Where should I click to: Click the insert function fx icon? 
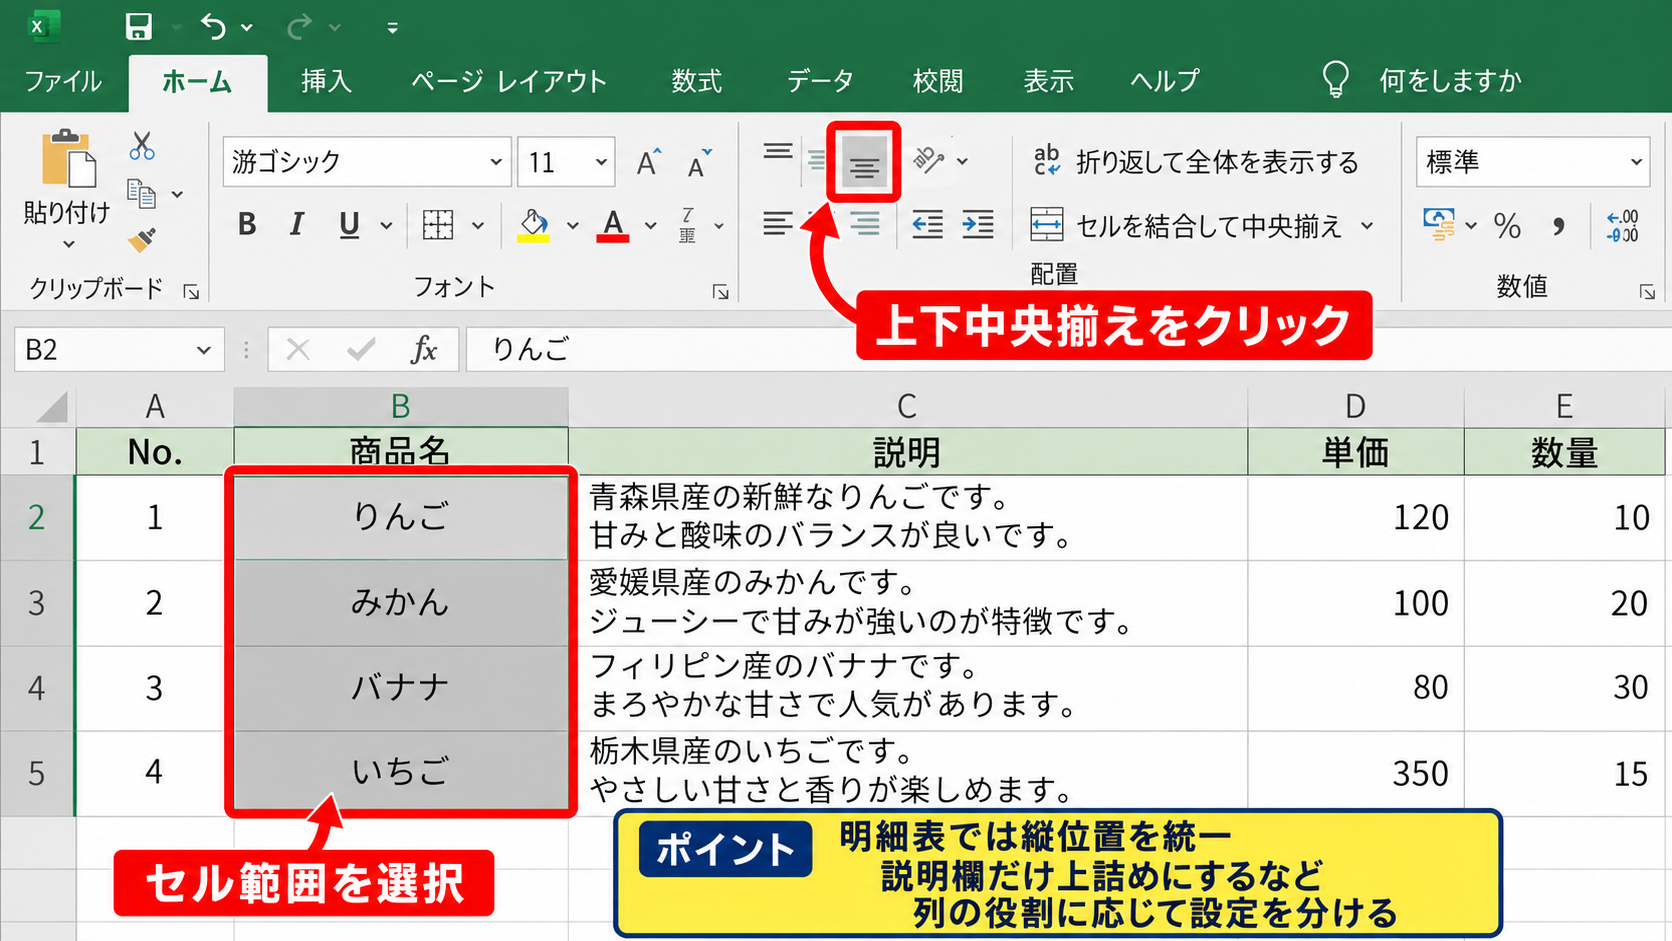(x=424, y=349)
